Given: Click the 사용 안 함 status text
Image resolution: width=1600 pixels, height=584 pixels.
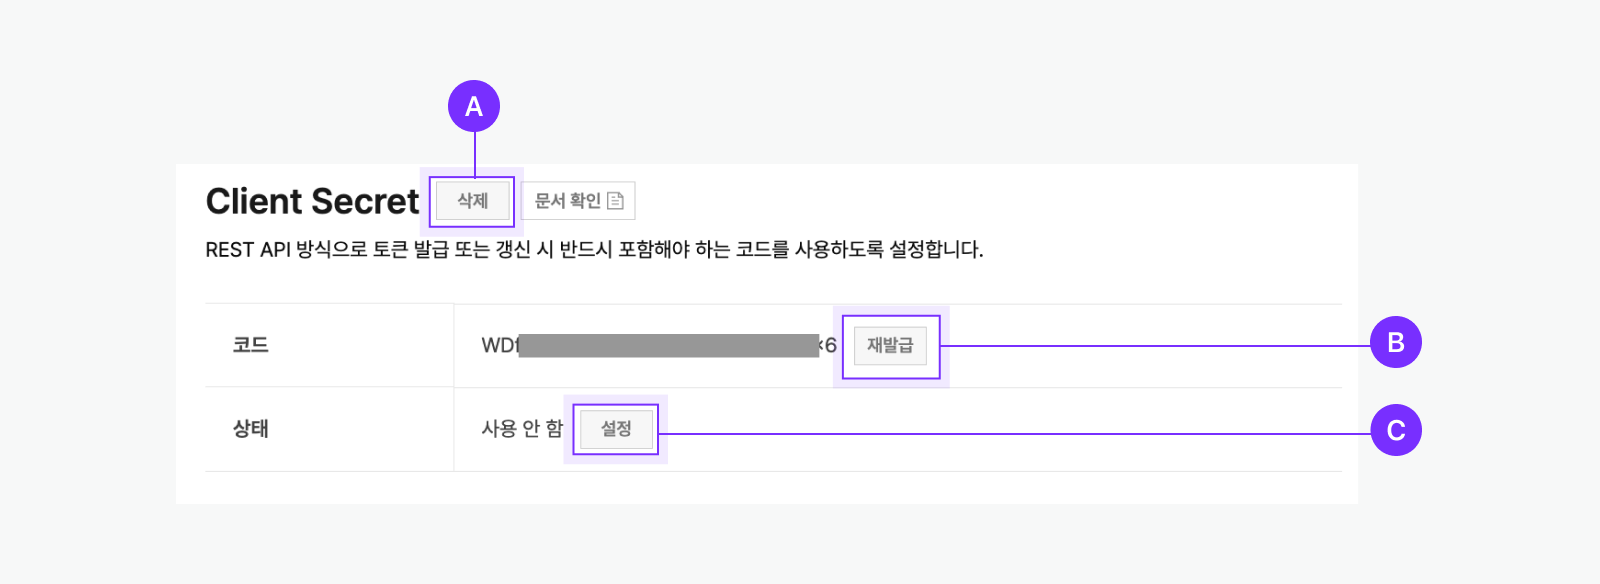Looking at the screenshot, I should click(522, 429).
